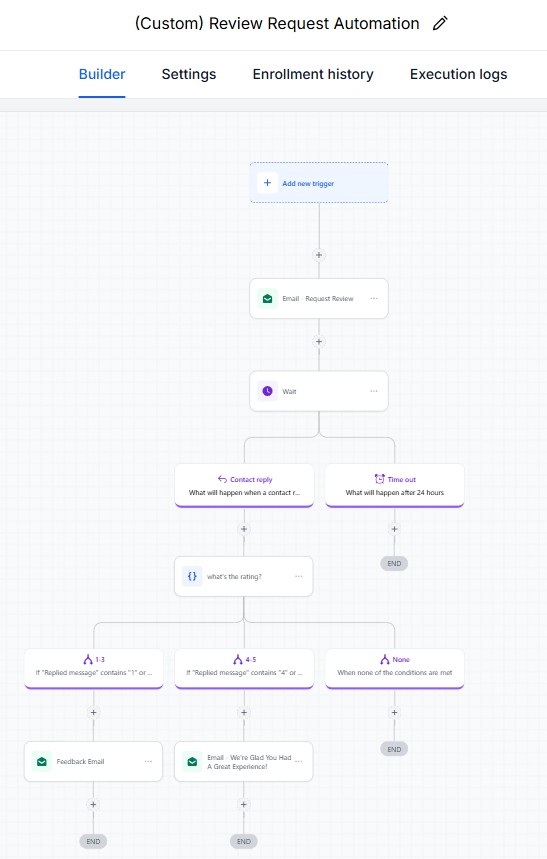Open Great Experience email options menu
Image resolution: width=547 pixels, height=859 pixels.
299,761
